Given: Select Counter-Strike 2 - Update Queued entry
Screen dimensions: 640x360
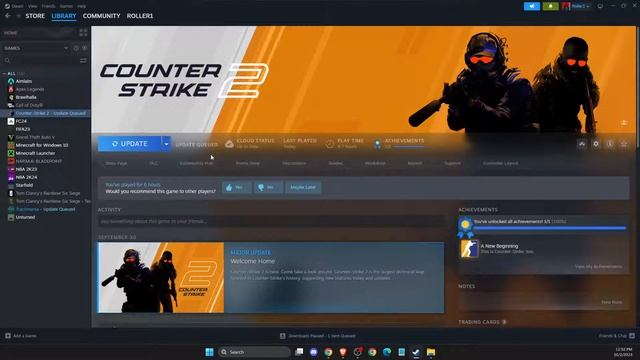Looking at the screenshot, I should (51, 113).
